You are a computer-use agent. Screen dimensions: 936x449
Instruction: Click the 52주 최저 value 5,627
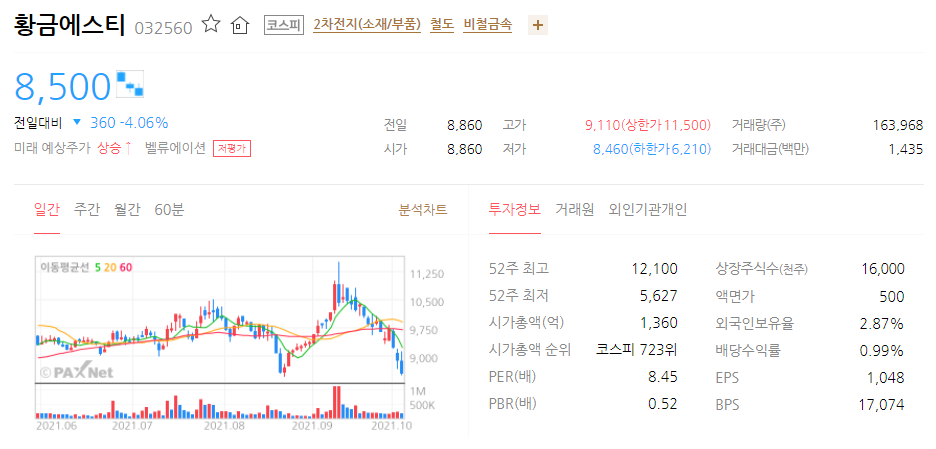[658, 296]
